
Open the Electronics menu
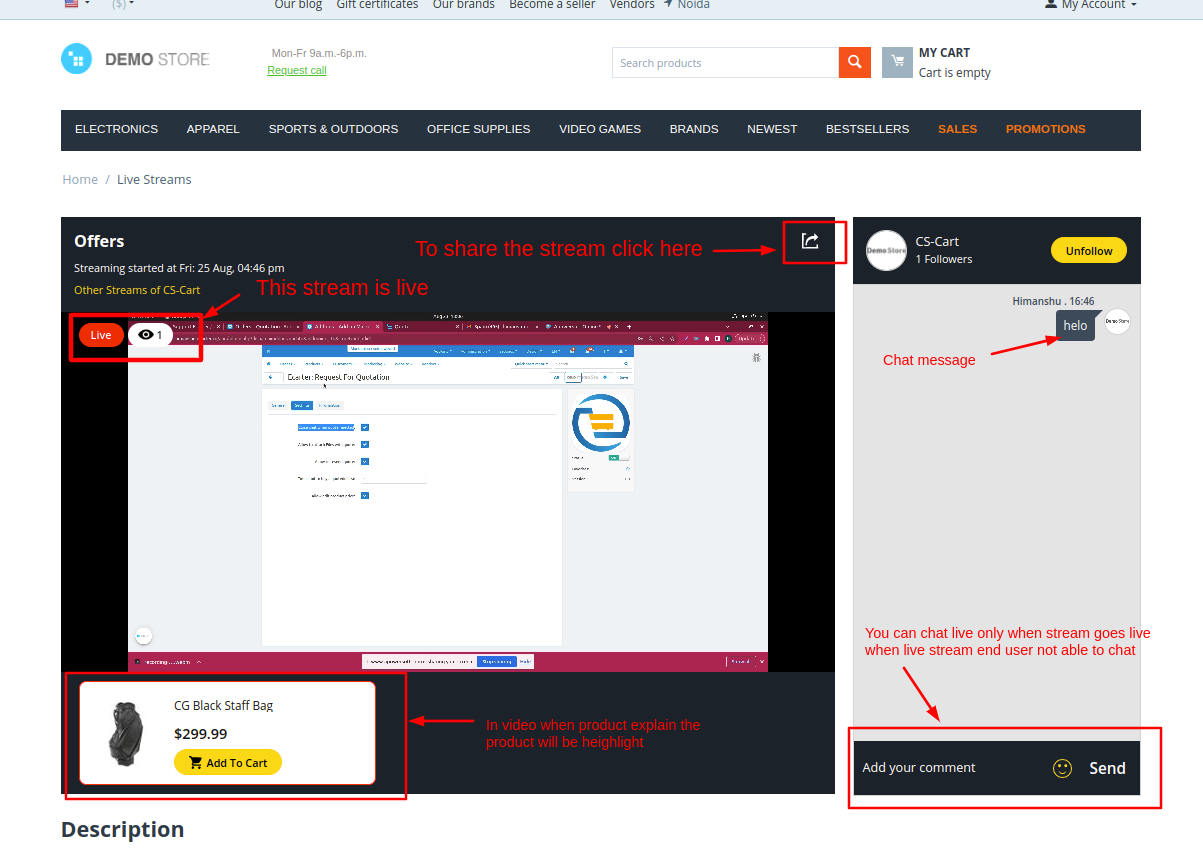click(x=116, y=129)
